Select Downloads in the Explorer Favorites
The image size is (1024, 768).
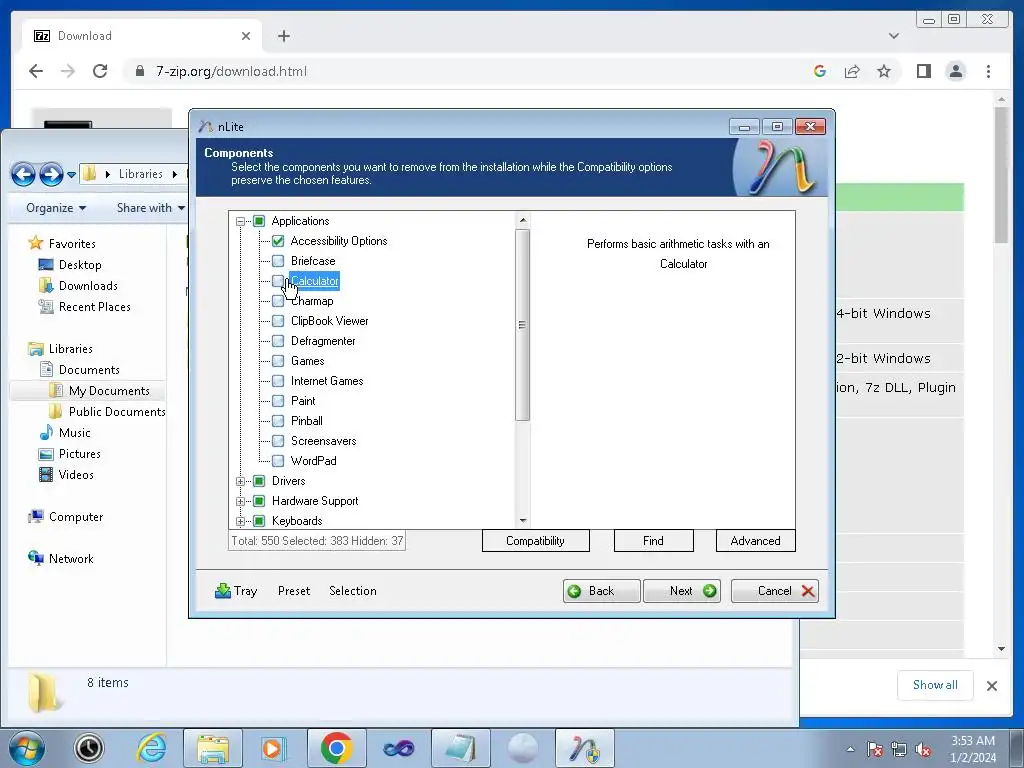coord(88,286)
